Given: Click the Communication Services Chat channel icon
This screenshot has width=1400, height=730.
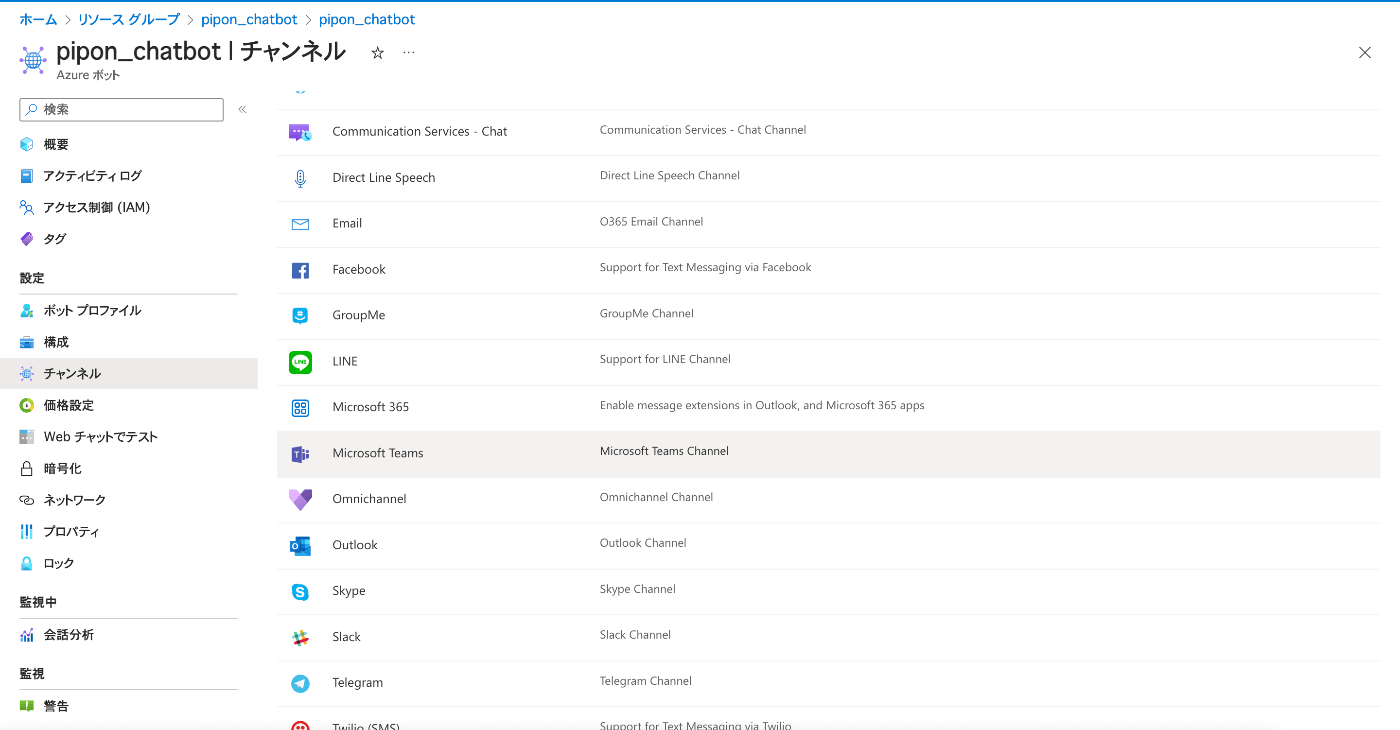Looking at the screenshot, I should 300,132.
